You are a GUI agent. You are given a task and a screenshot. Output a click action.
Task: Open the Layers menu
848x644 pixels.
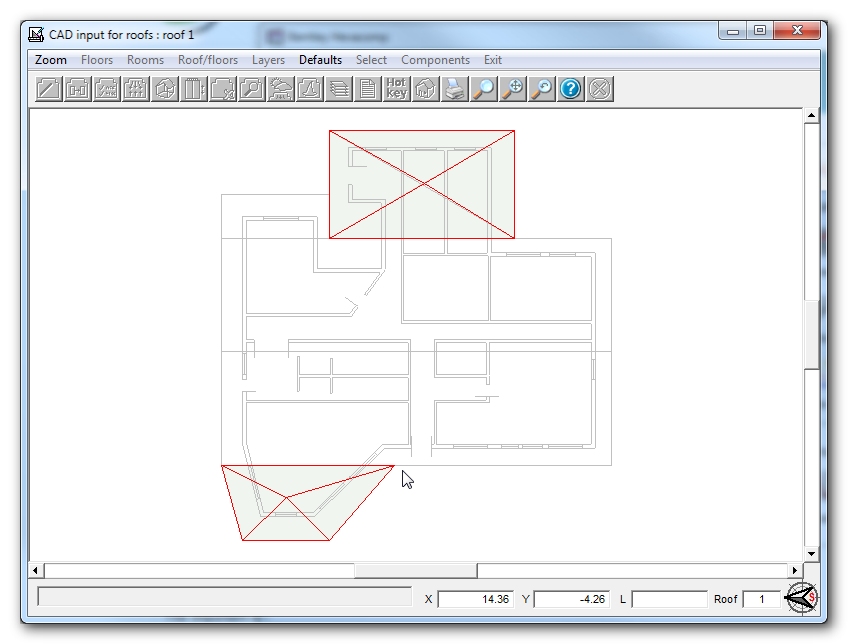(x=268, y=60)
